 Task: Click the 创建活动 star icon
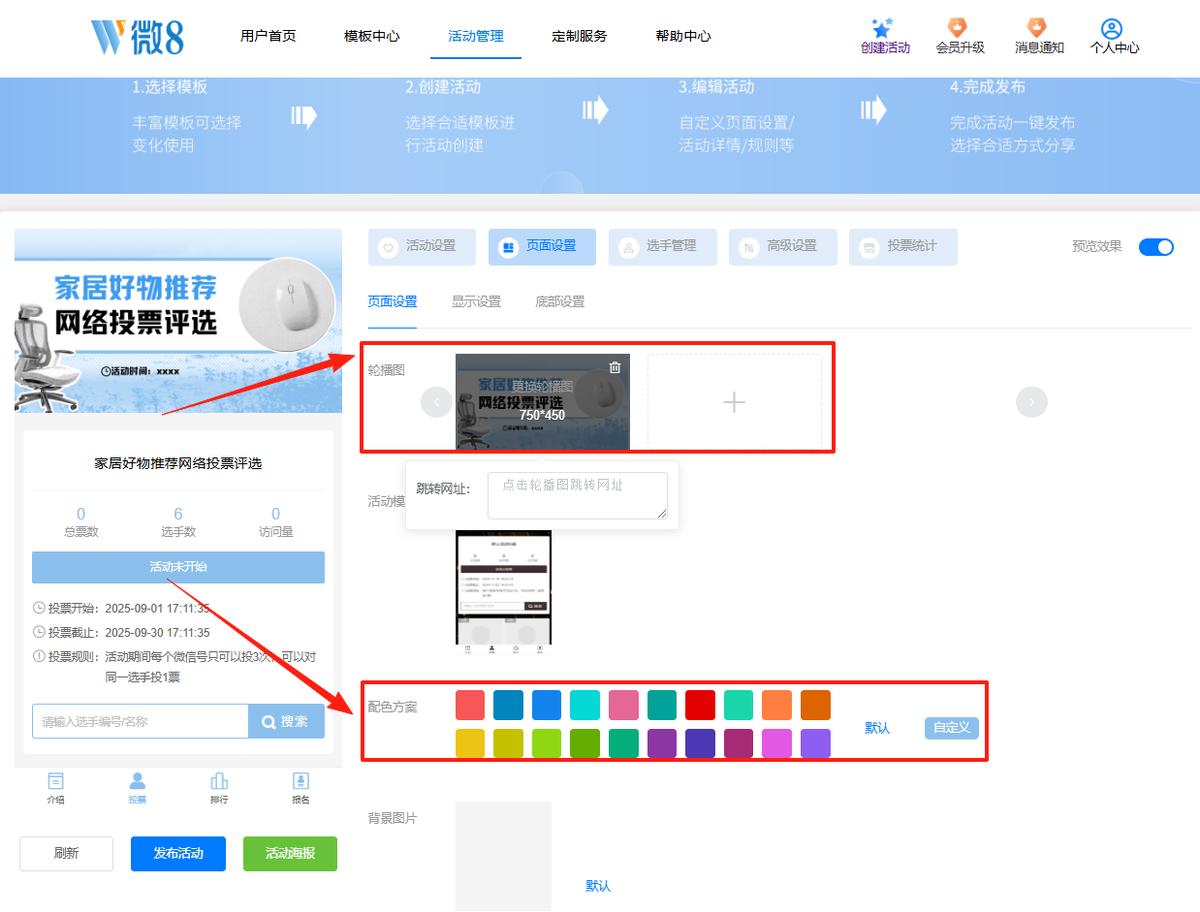(x=881, y=28)
